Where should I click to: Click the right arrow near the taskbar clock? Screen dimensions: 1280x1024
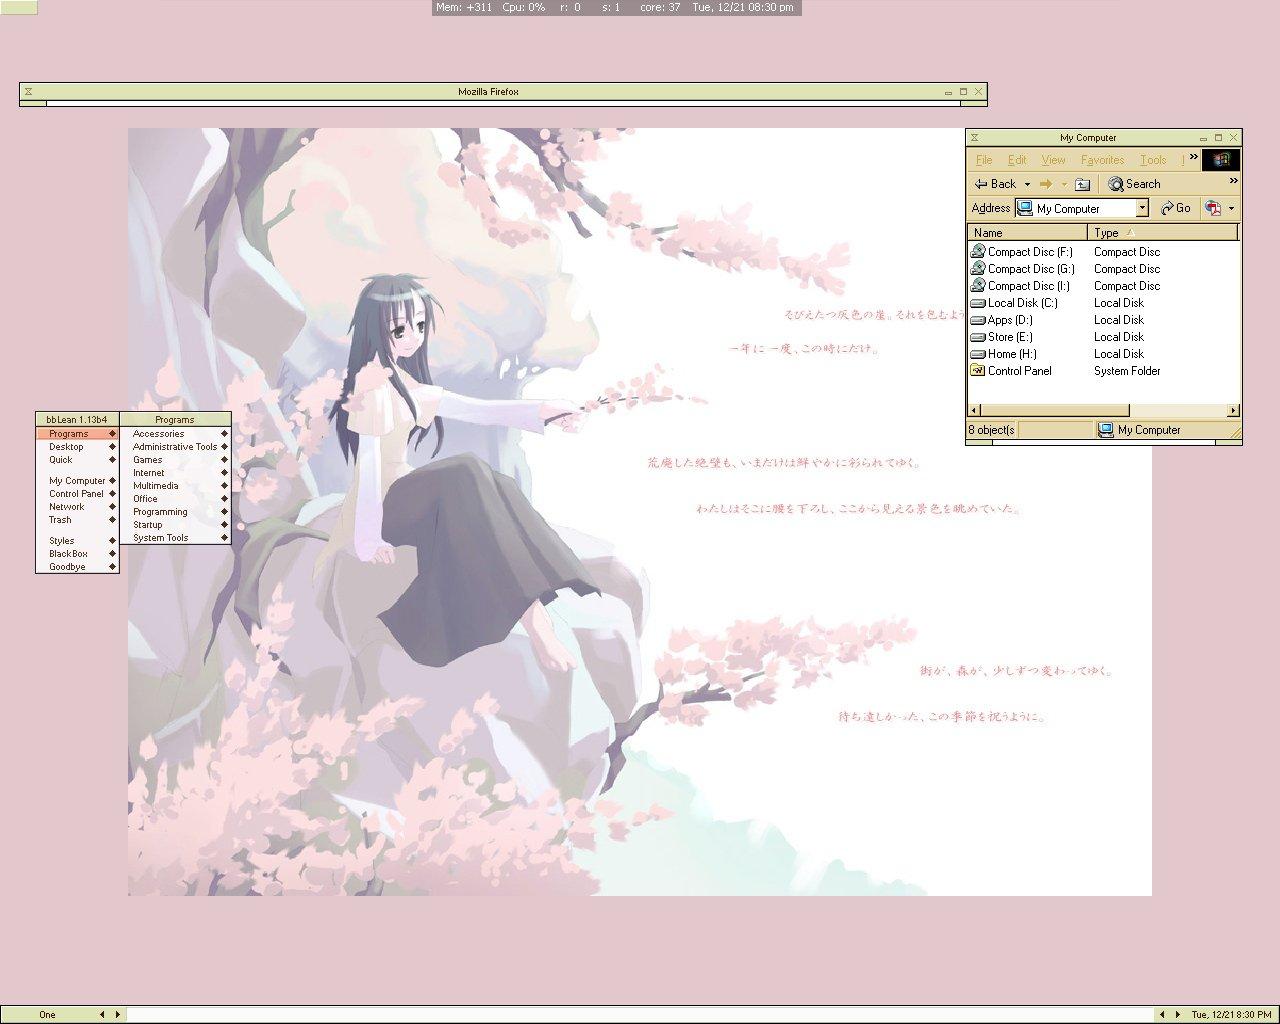tap(1177, 1014)
